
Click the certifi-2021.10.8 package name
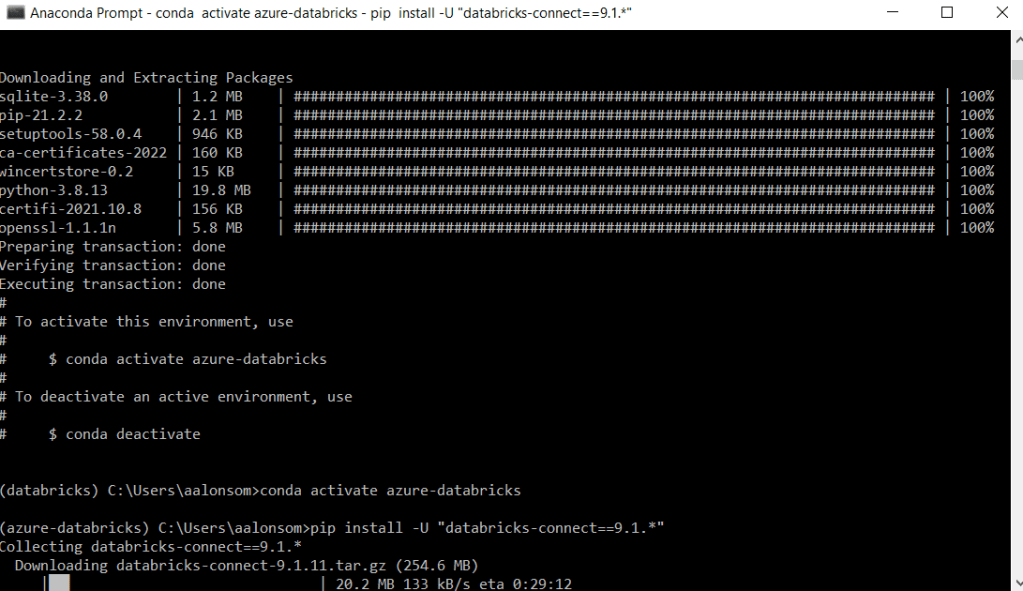click(71, 209)
